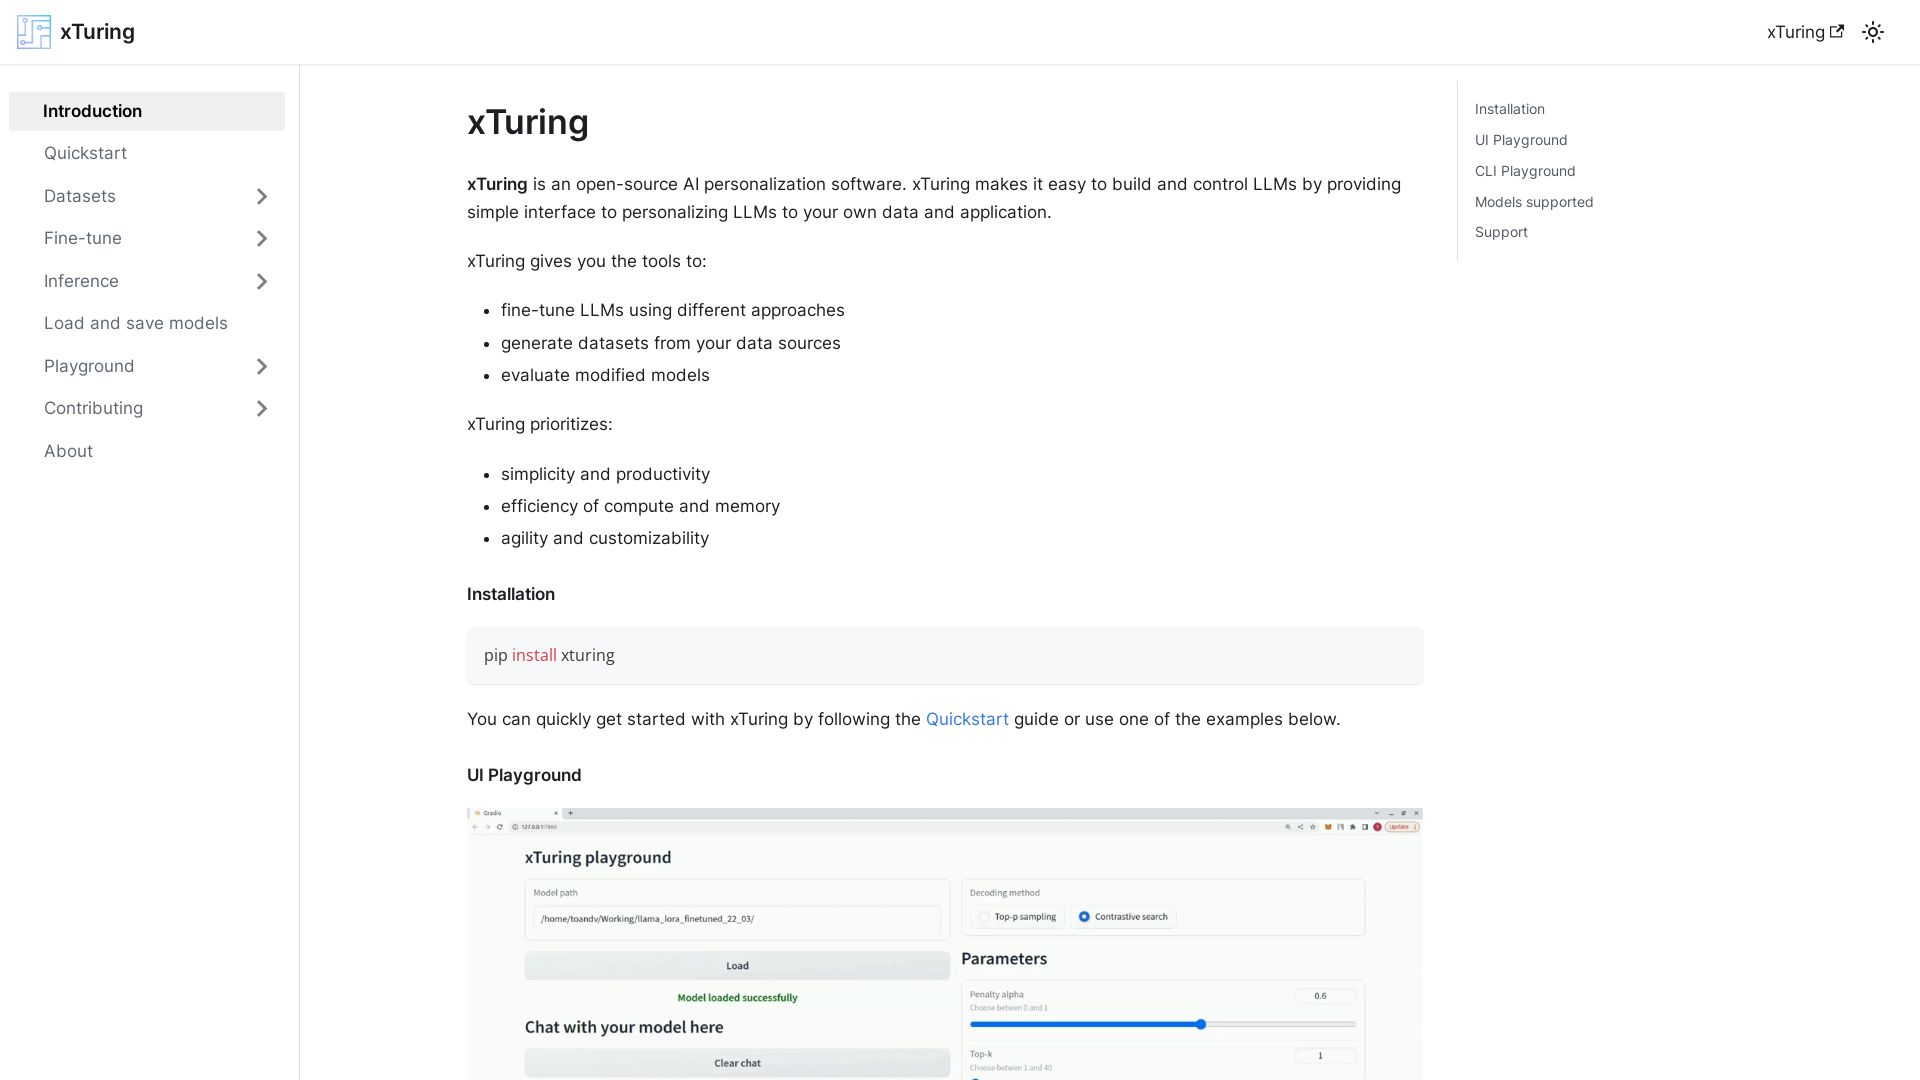The height and width of the screenshot is (1080, 1920).
Task: Click the extensions puzzle icon in the screenshot
Action: 1353,827
